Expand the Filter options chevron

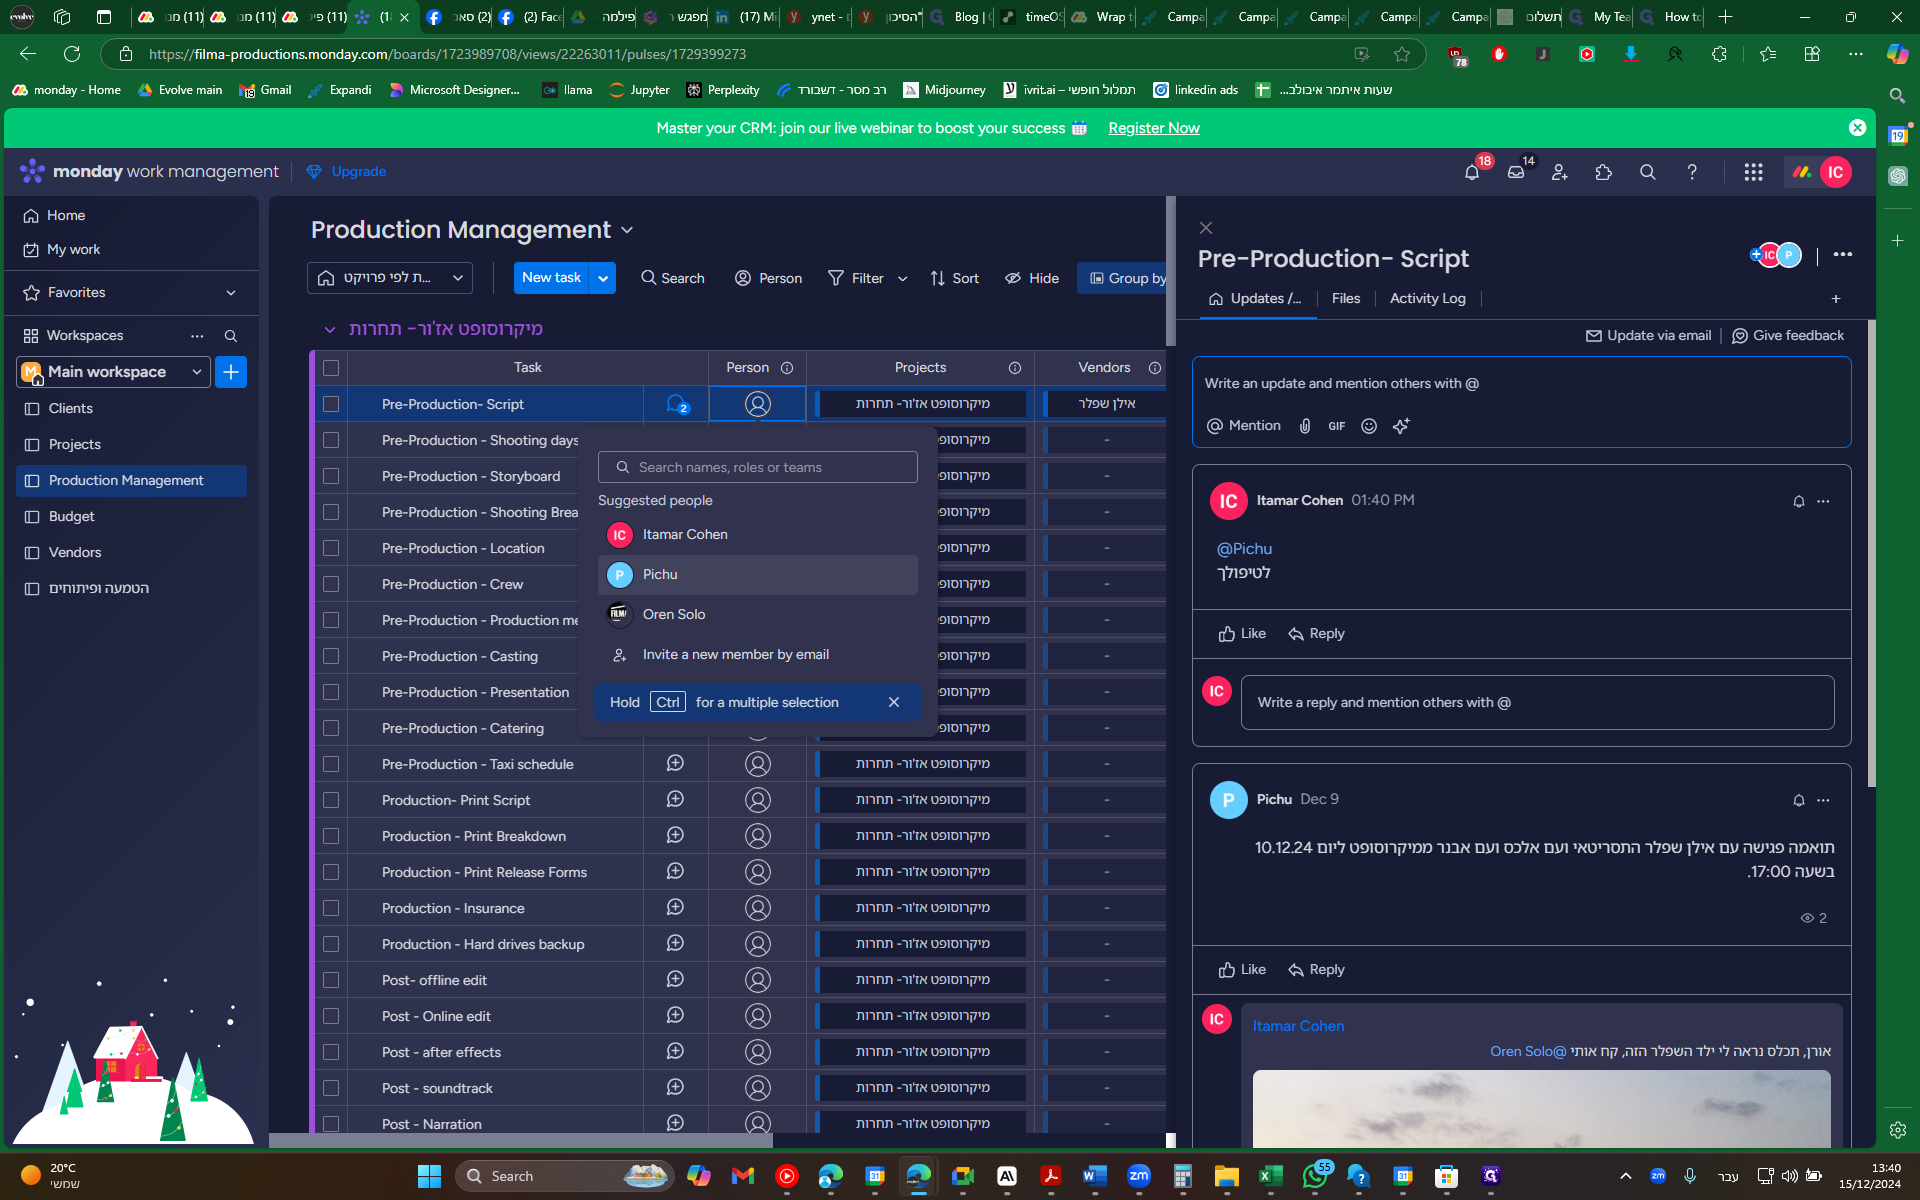(x=902, y=279)
